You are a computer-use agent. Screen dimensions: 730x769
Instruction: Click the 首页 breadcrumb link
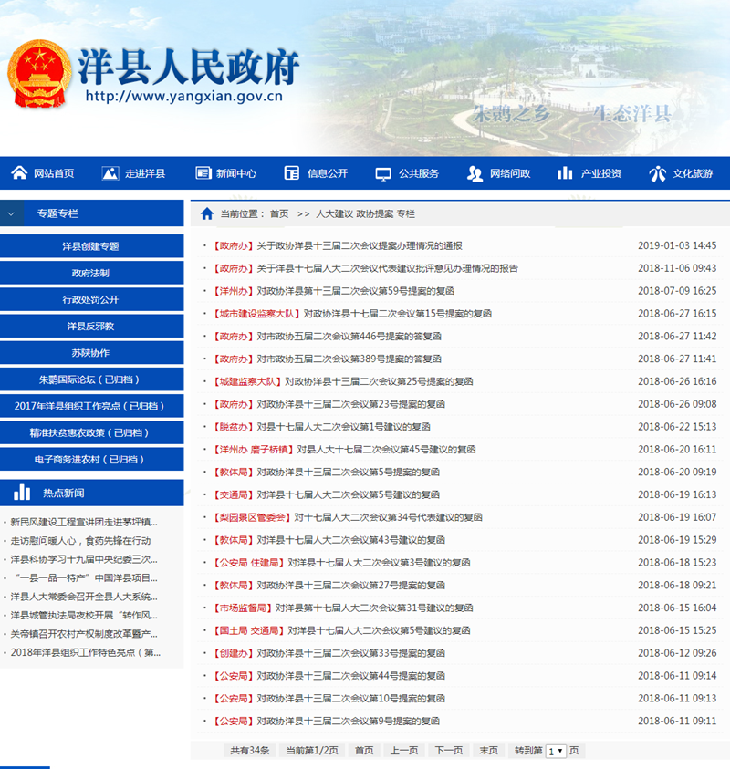tap(279, 214)
